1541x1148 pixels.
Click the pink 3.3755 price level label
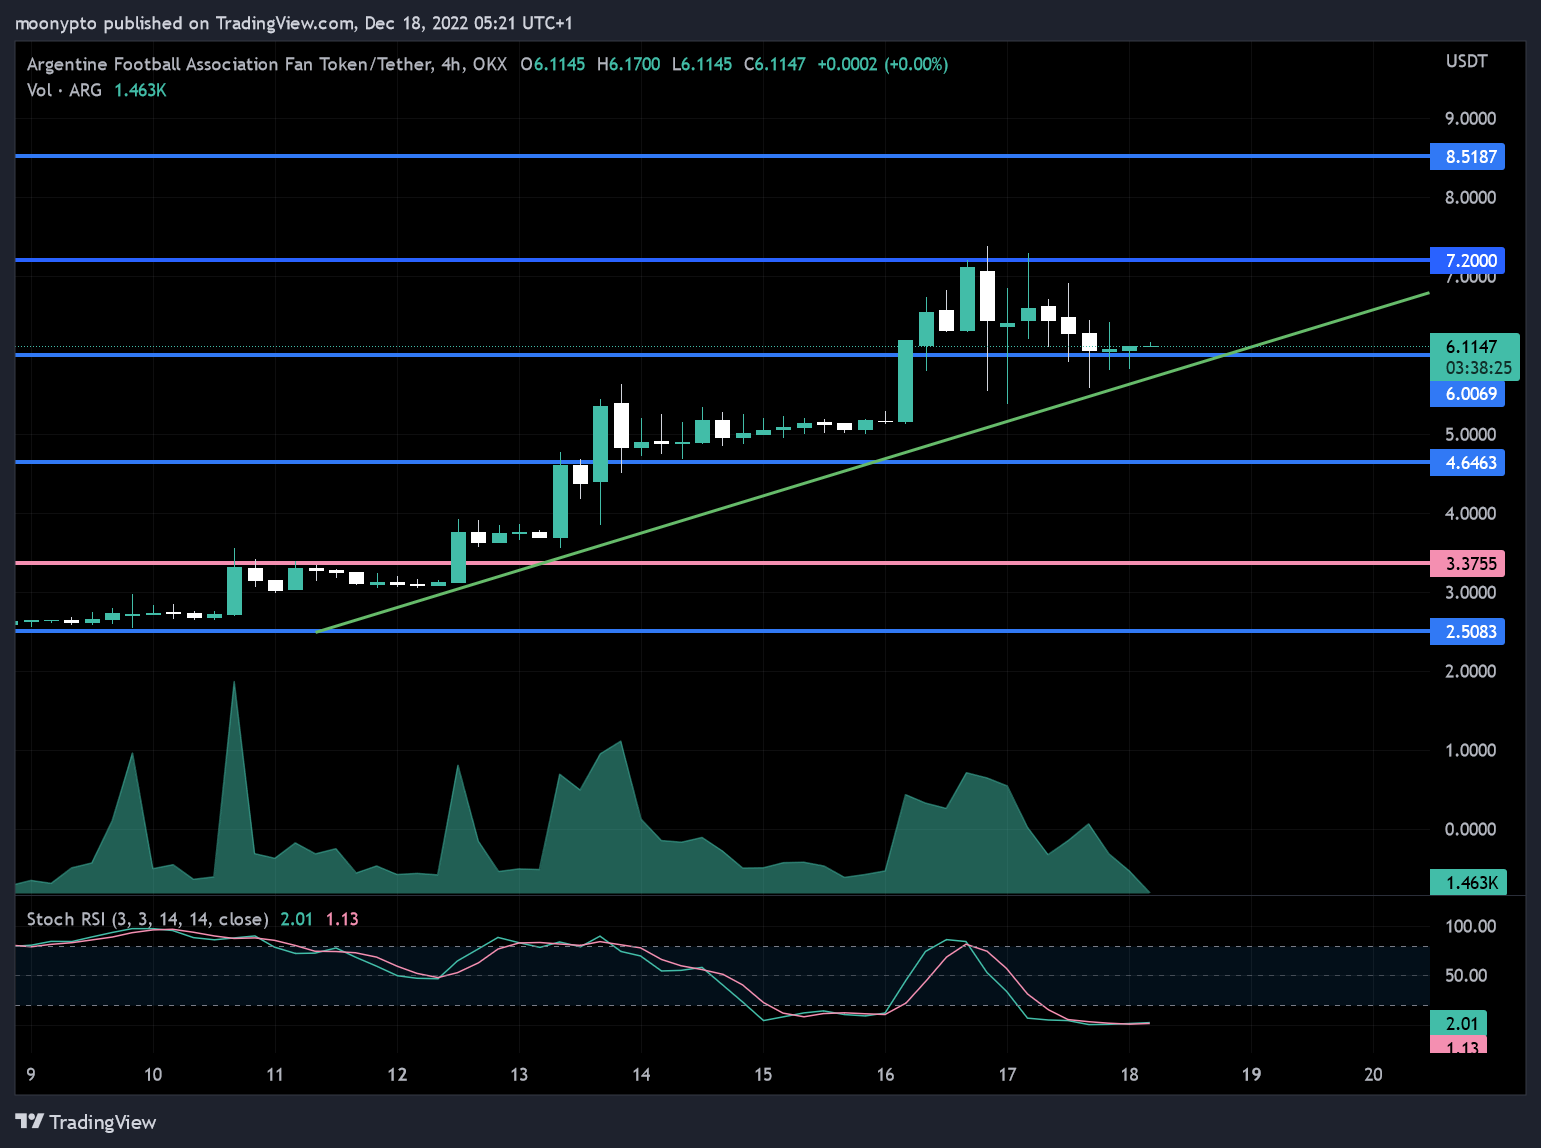pyautogui.click(x=1467, y=563)
